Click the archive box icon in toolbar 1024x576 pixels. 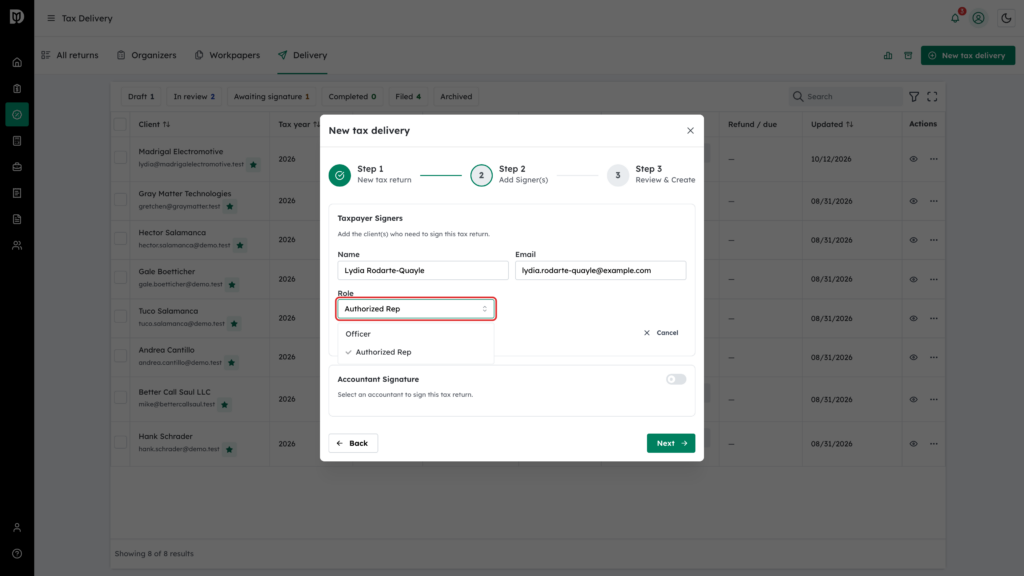coord(908,56)
